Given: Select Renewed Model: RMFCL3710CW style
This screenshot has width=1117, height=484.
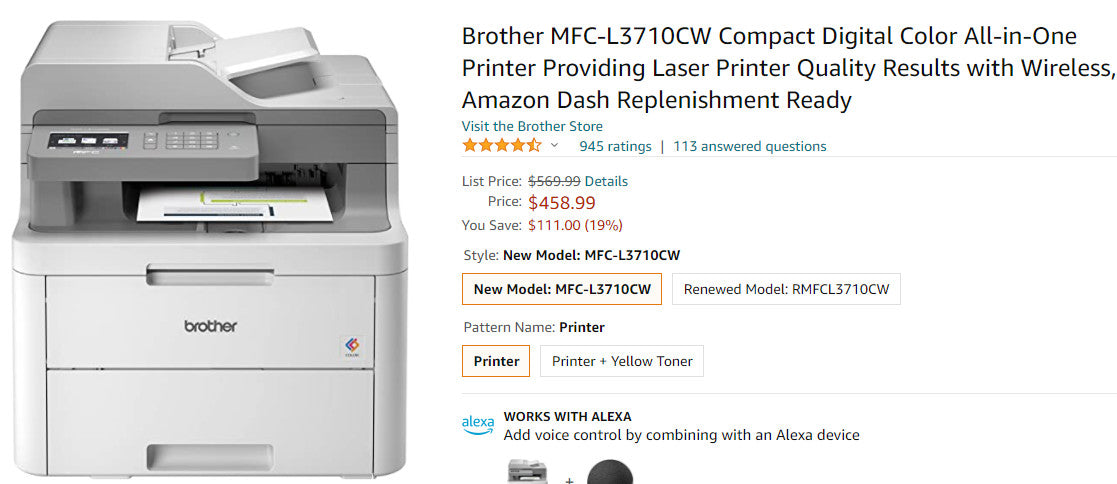Looking at the screenshot, I should point(786,289).
